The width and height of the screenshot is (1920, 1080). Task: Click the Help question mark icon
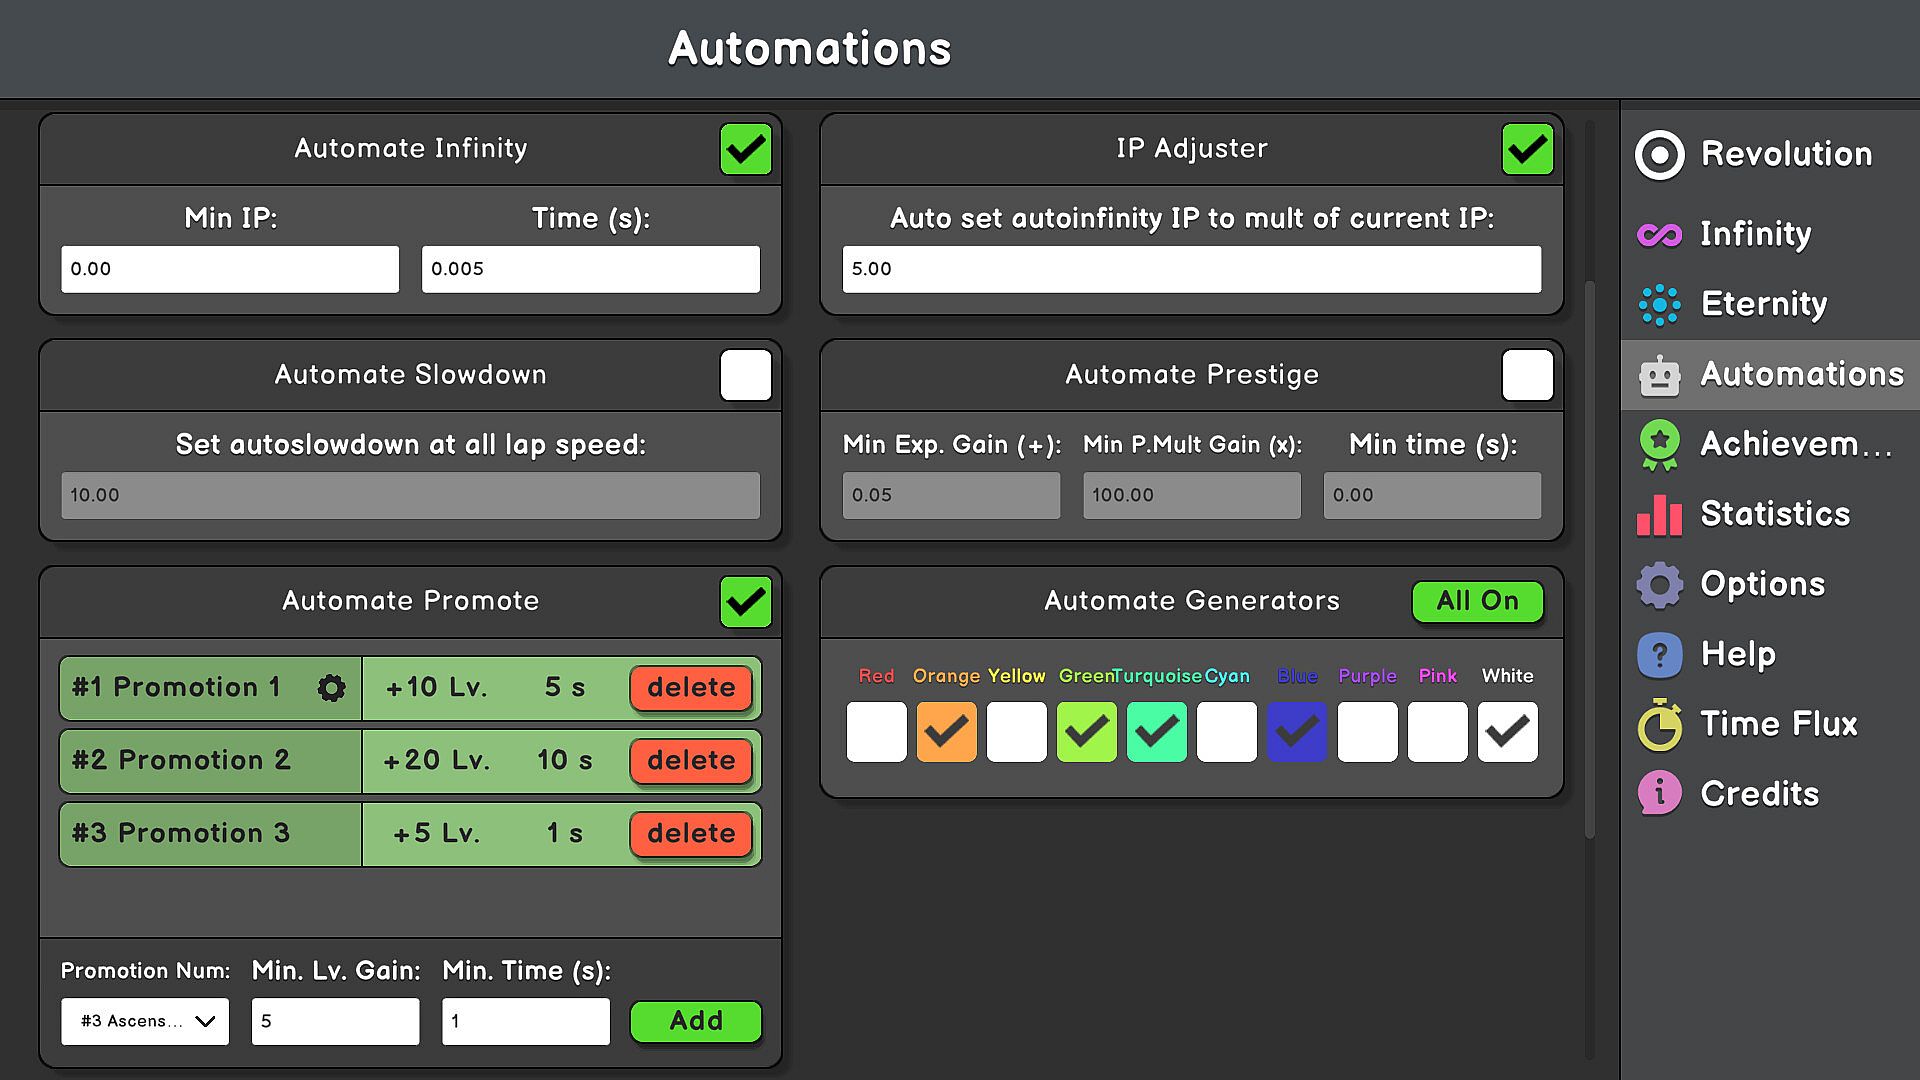click(1659, 655)
